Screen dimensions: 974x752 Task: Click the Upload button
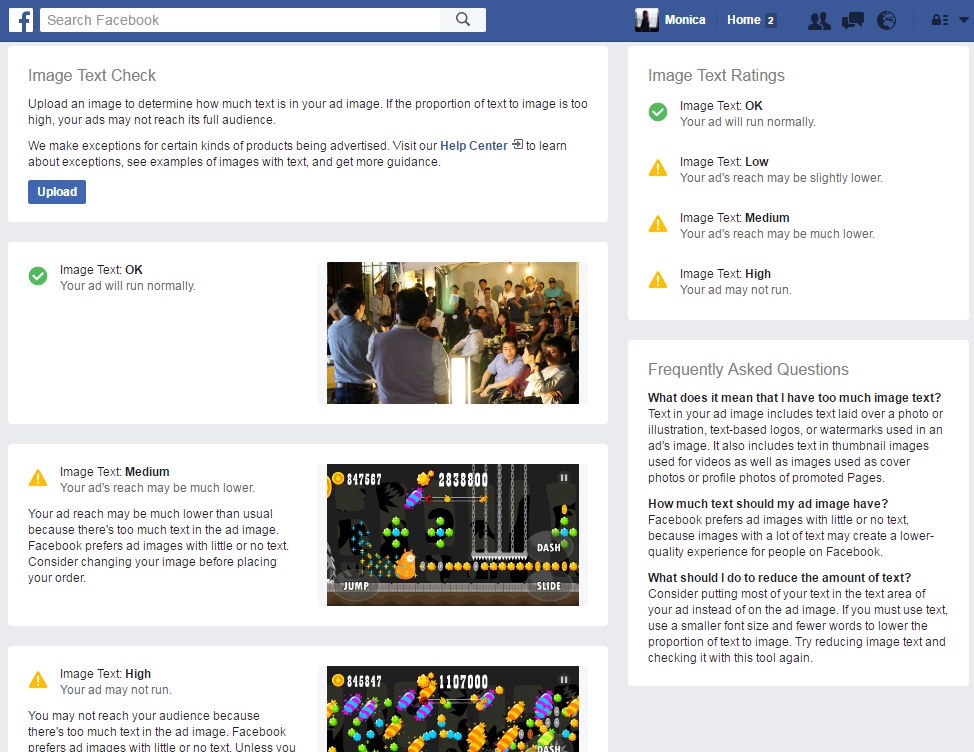tap(56, 191)
